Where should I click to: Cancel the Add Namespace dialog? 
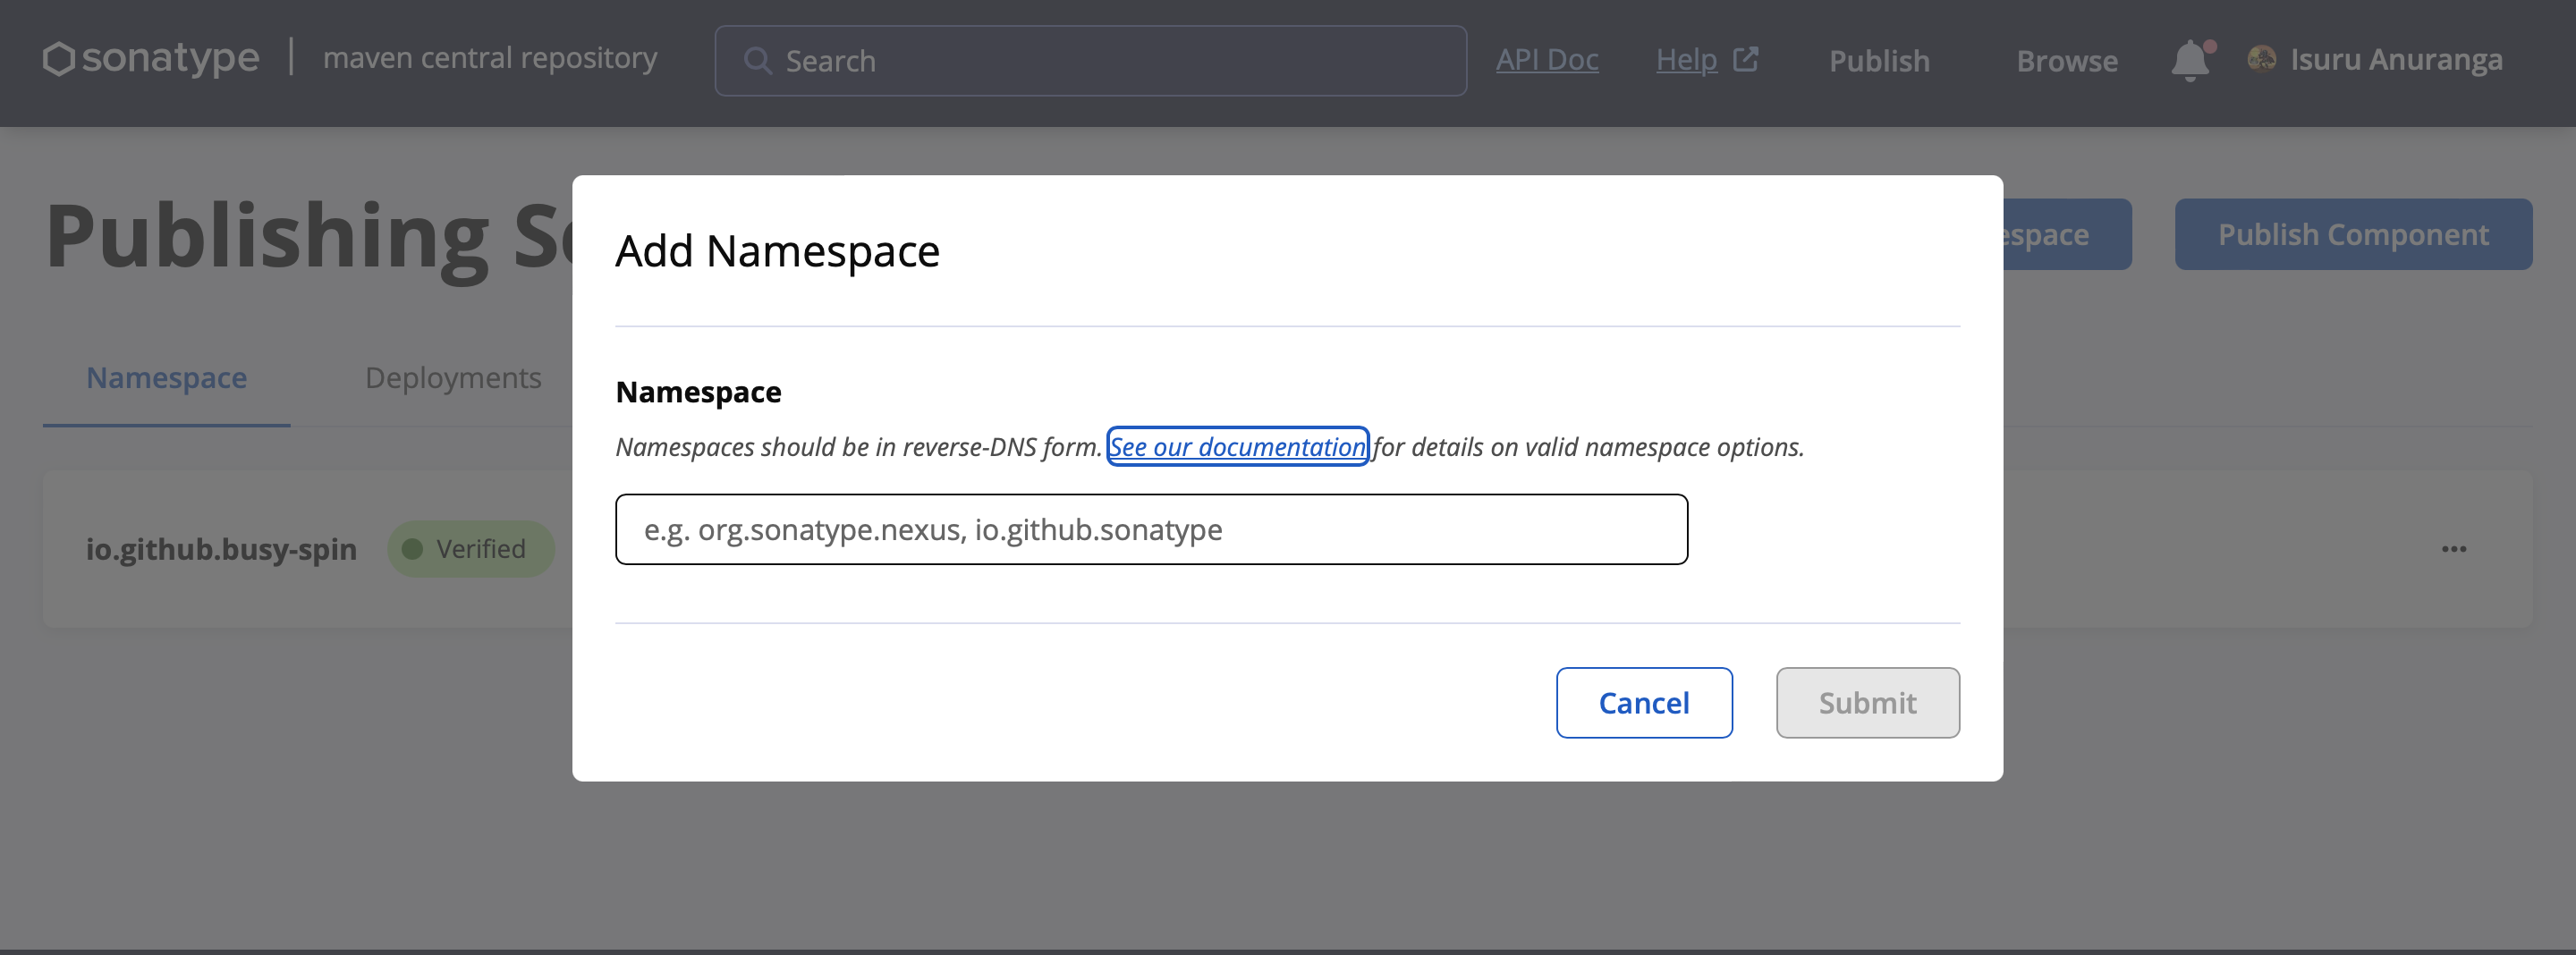pos(1644,702)
